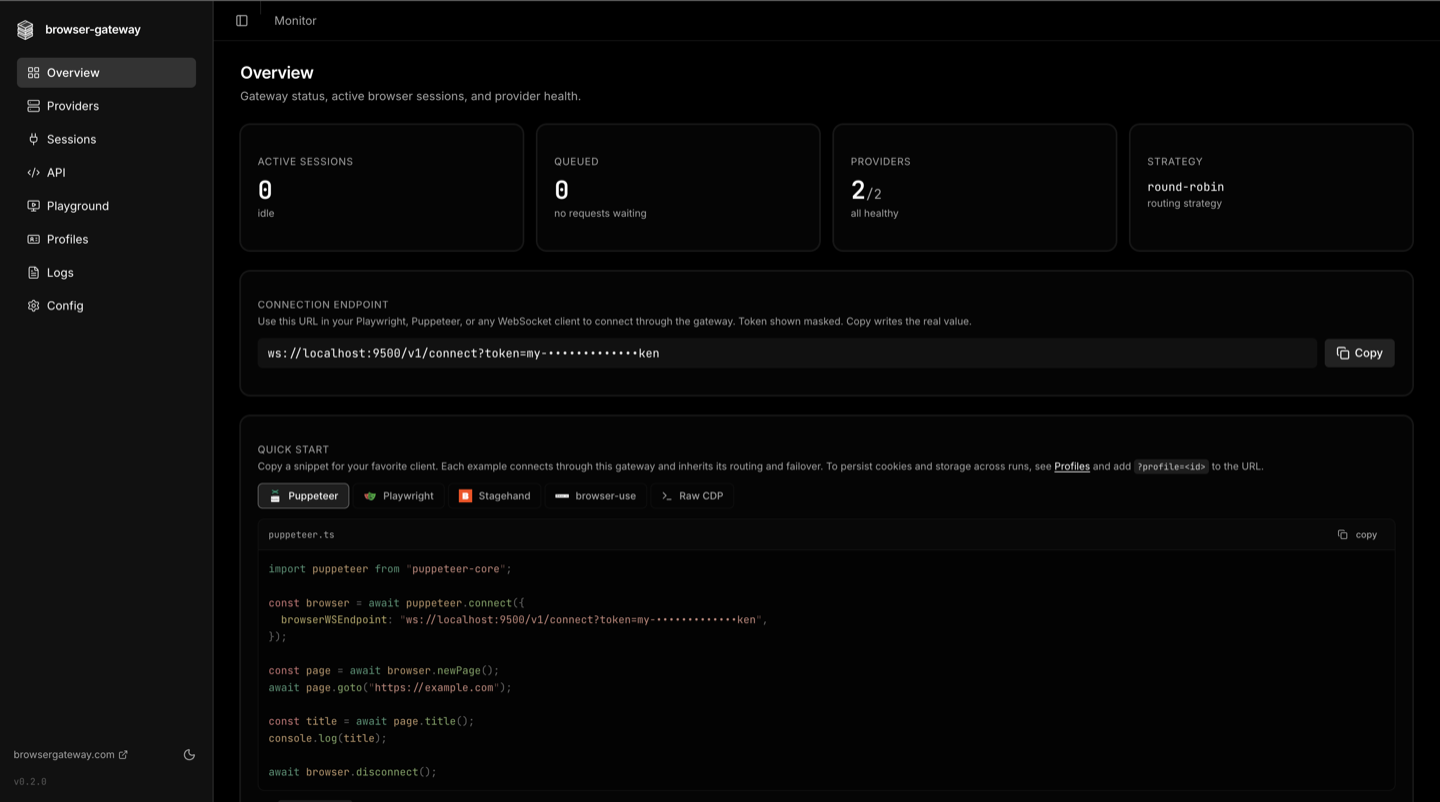This screenshot has width=1440, height=802.
Task: Click the Raw CDP terminal icon
Action: [x=667, y=496]
